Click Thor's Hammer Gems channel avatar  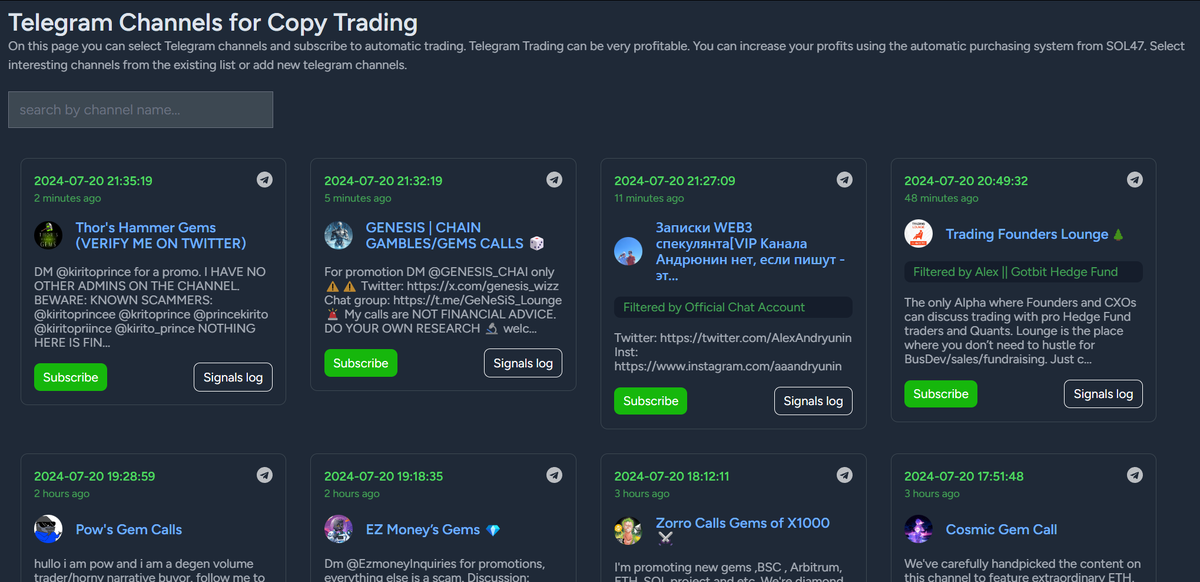[x=48, y=235]
